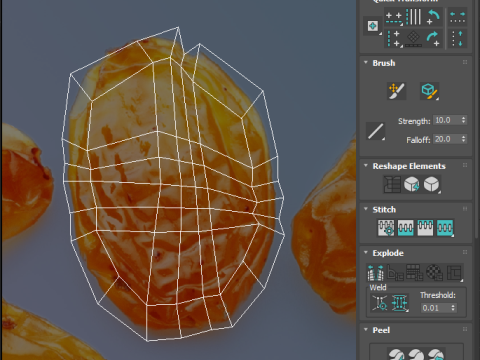Viewport: 480px width, 360px height.
Task: Click the Falloff value field
Action: click(446, 139)
